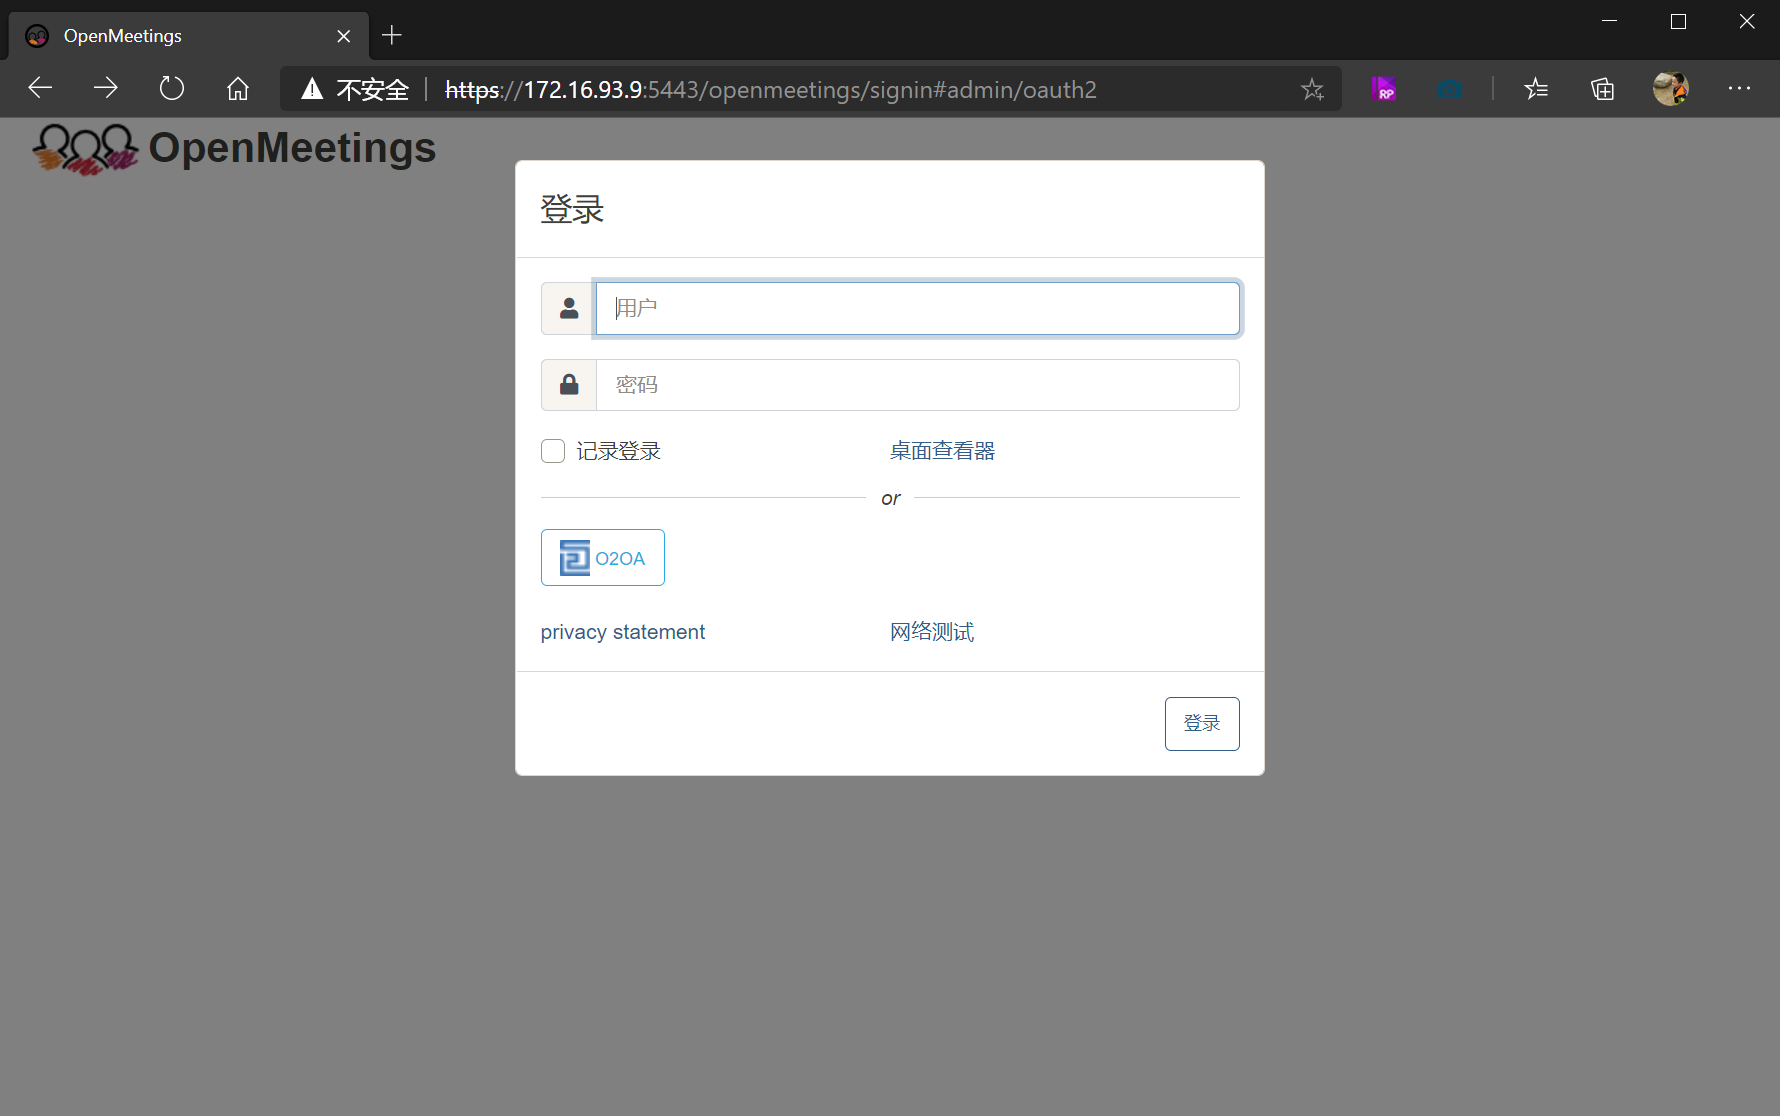1780x1116 pixels.
Task: Open the browser profile avatar
Action: click(x=1670, y=89)
